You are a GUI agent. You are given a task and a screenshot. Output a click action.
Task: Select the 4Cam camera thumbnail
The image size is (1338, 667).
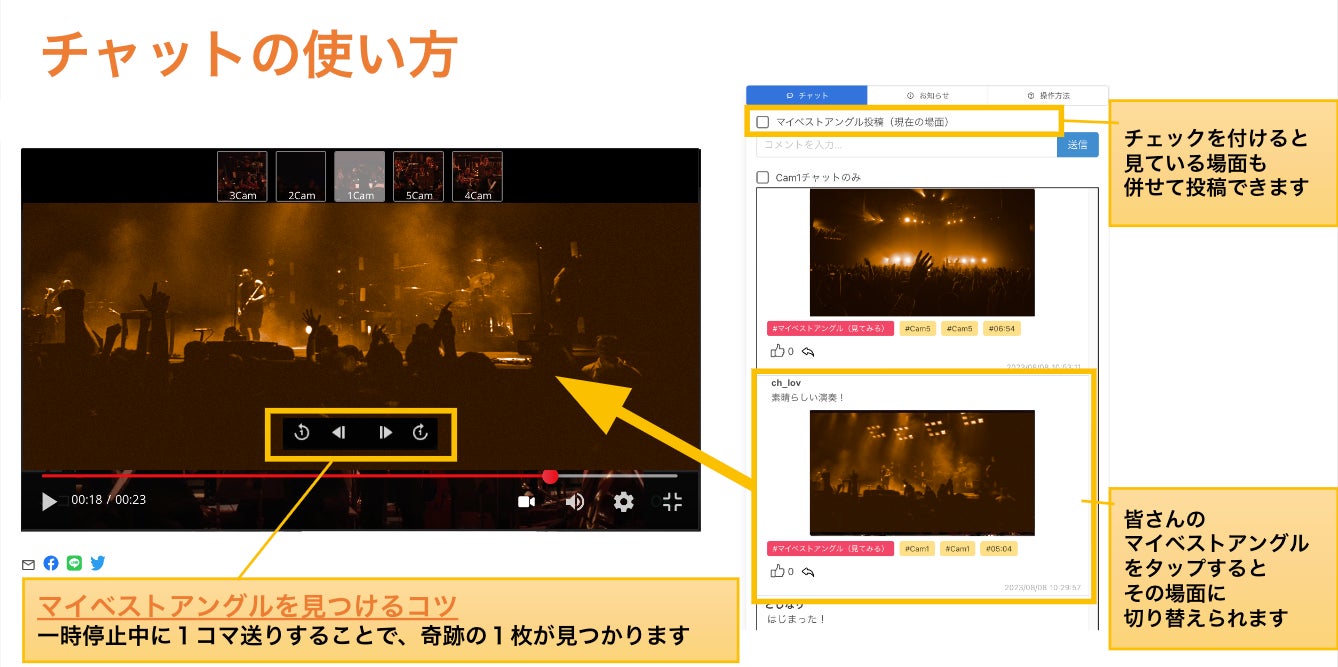click(477, 176)
